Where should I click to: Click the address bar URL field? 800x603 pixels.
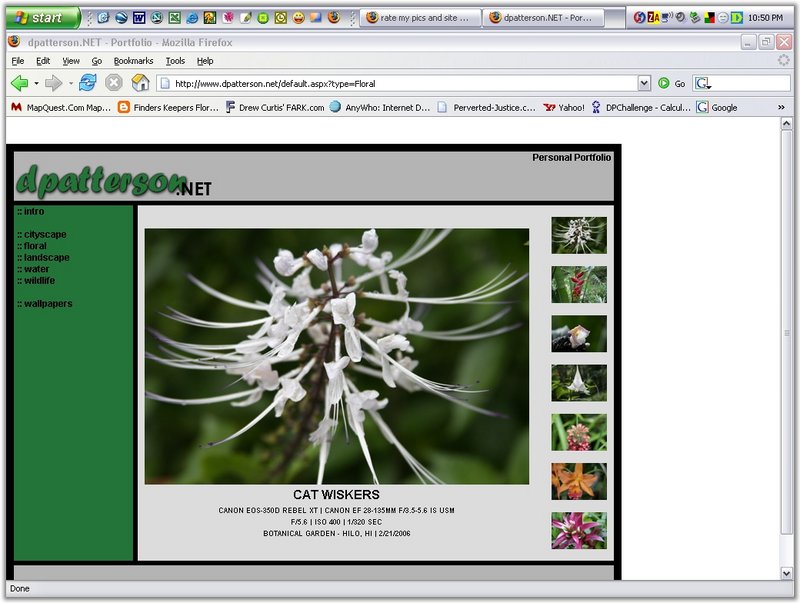pyautogui.click(x=398, y=83)
